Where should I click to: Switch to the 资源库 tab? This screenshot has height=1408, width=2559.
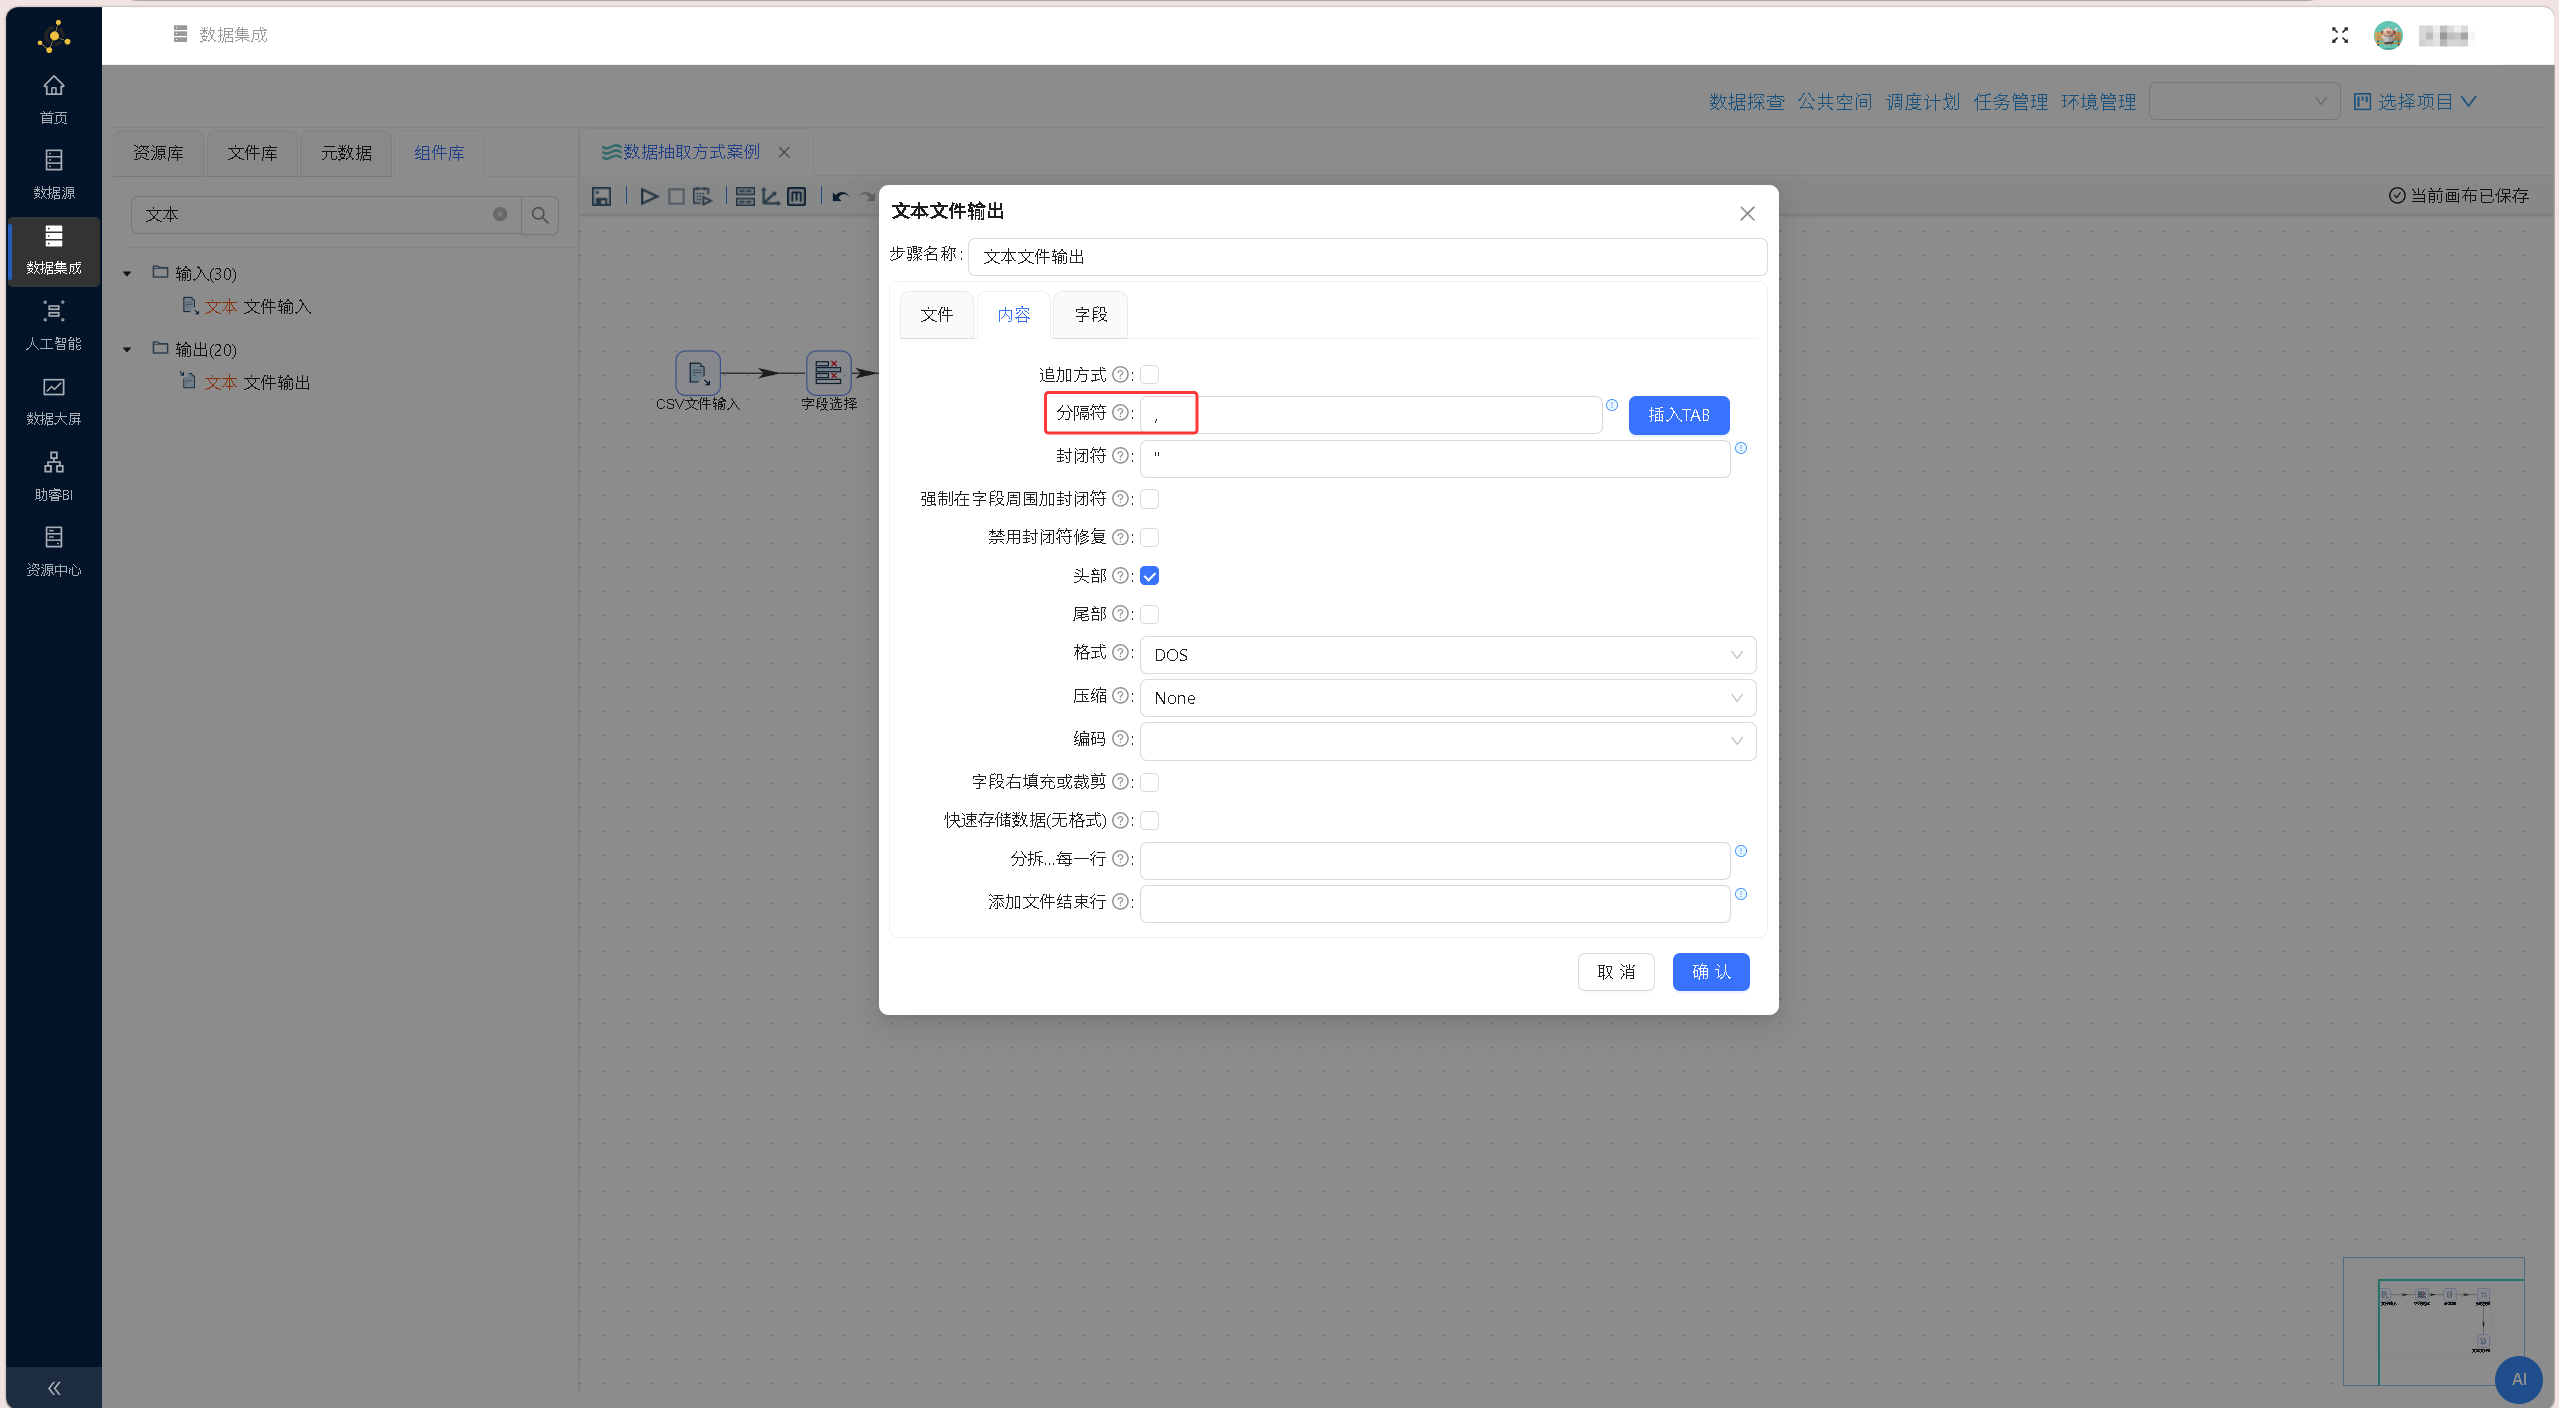pyautogui.click(x=158, y=153)
